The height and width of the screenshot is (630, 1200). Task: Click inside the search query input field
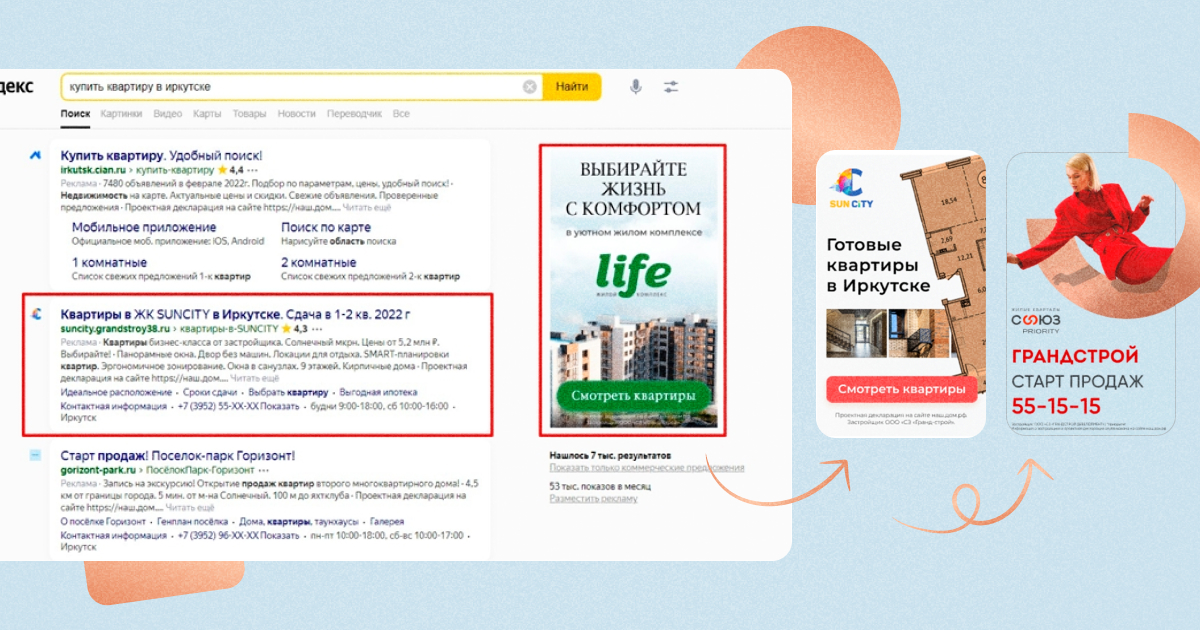coord(290,87)
